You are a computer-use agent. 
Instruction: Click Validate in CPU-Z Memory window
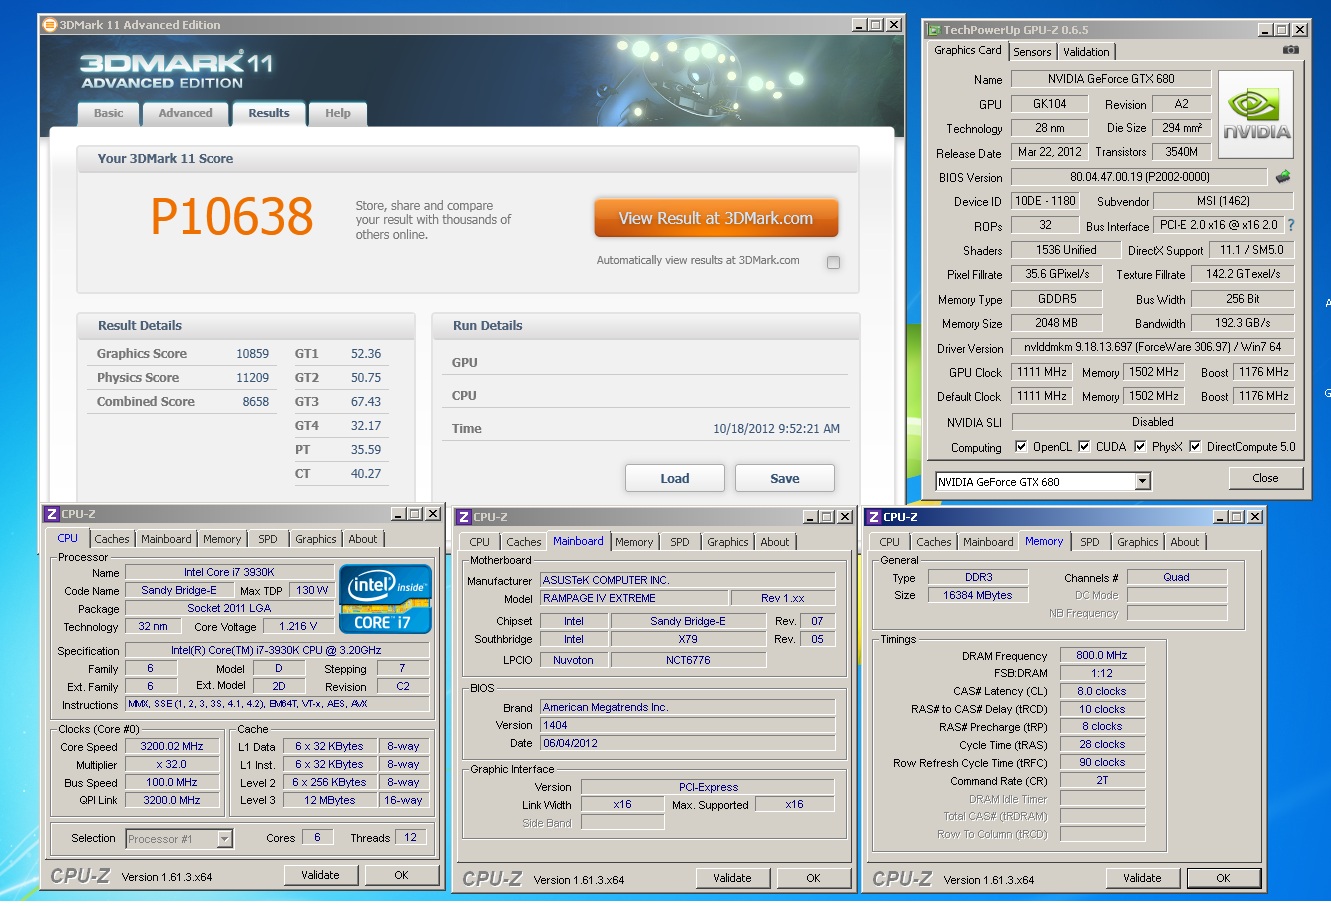[1142, 878]
